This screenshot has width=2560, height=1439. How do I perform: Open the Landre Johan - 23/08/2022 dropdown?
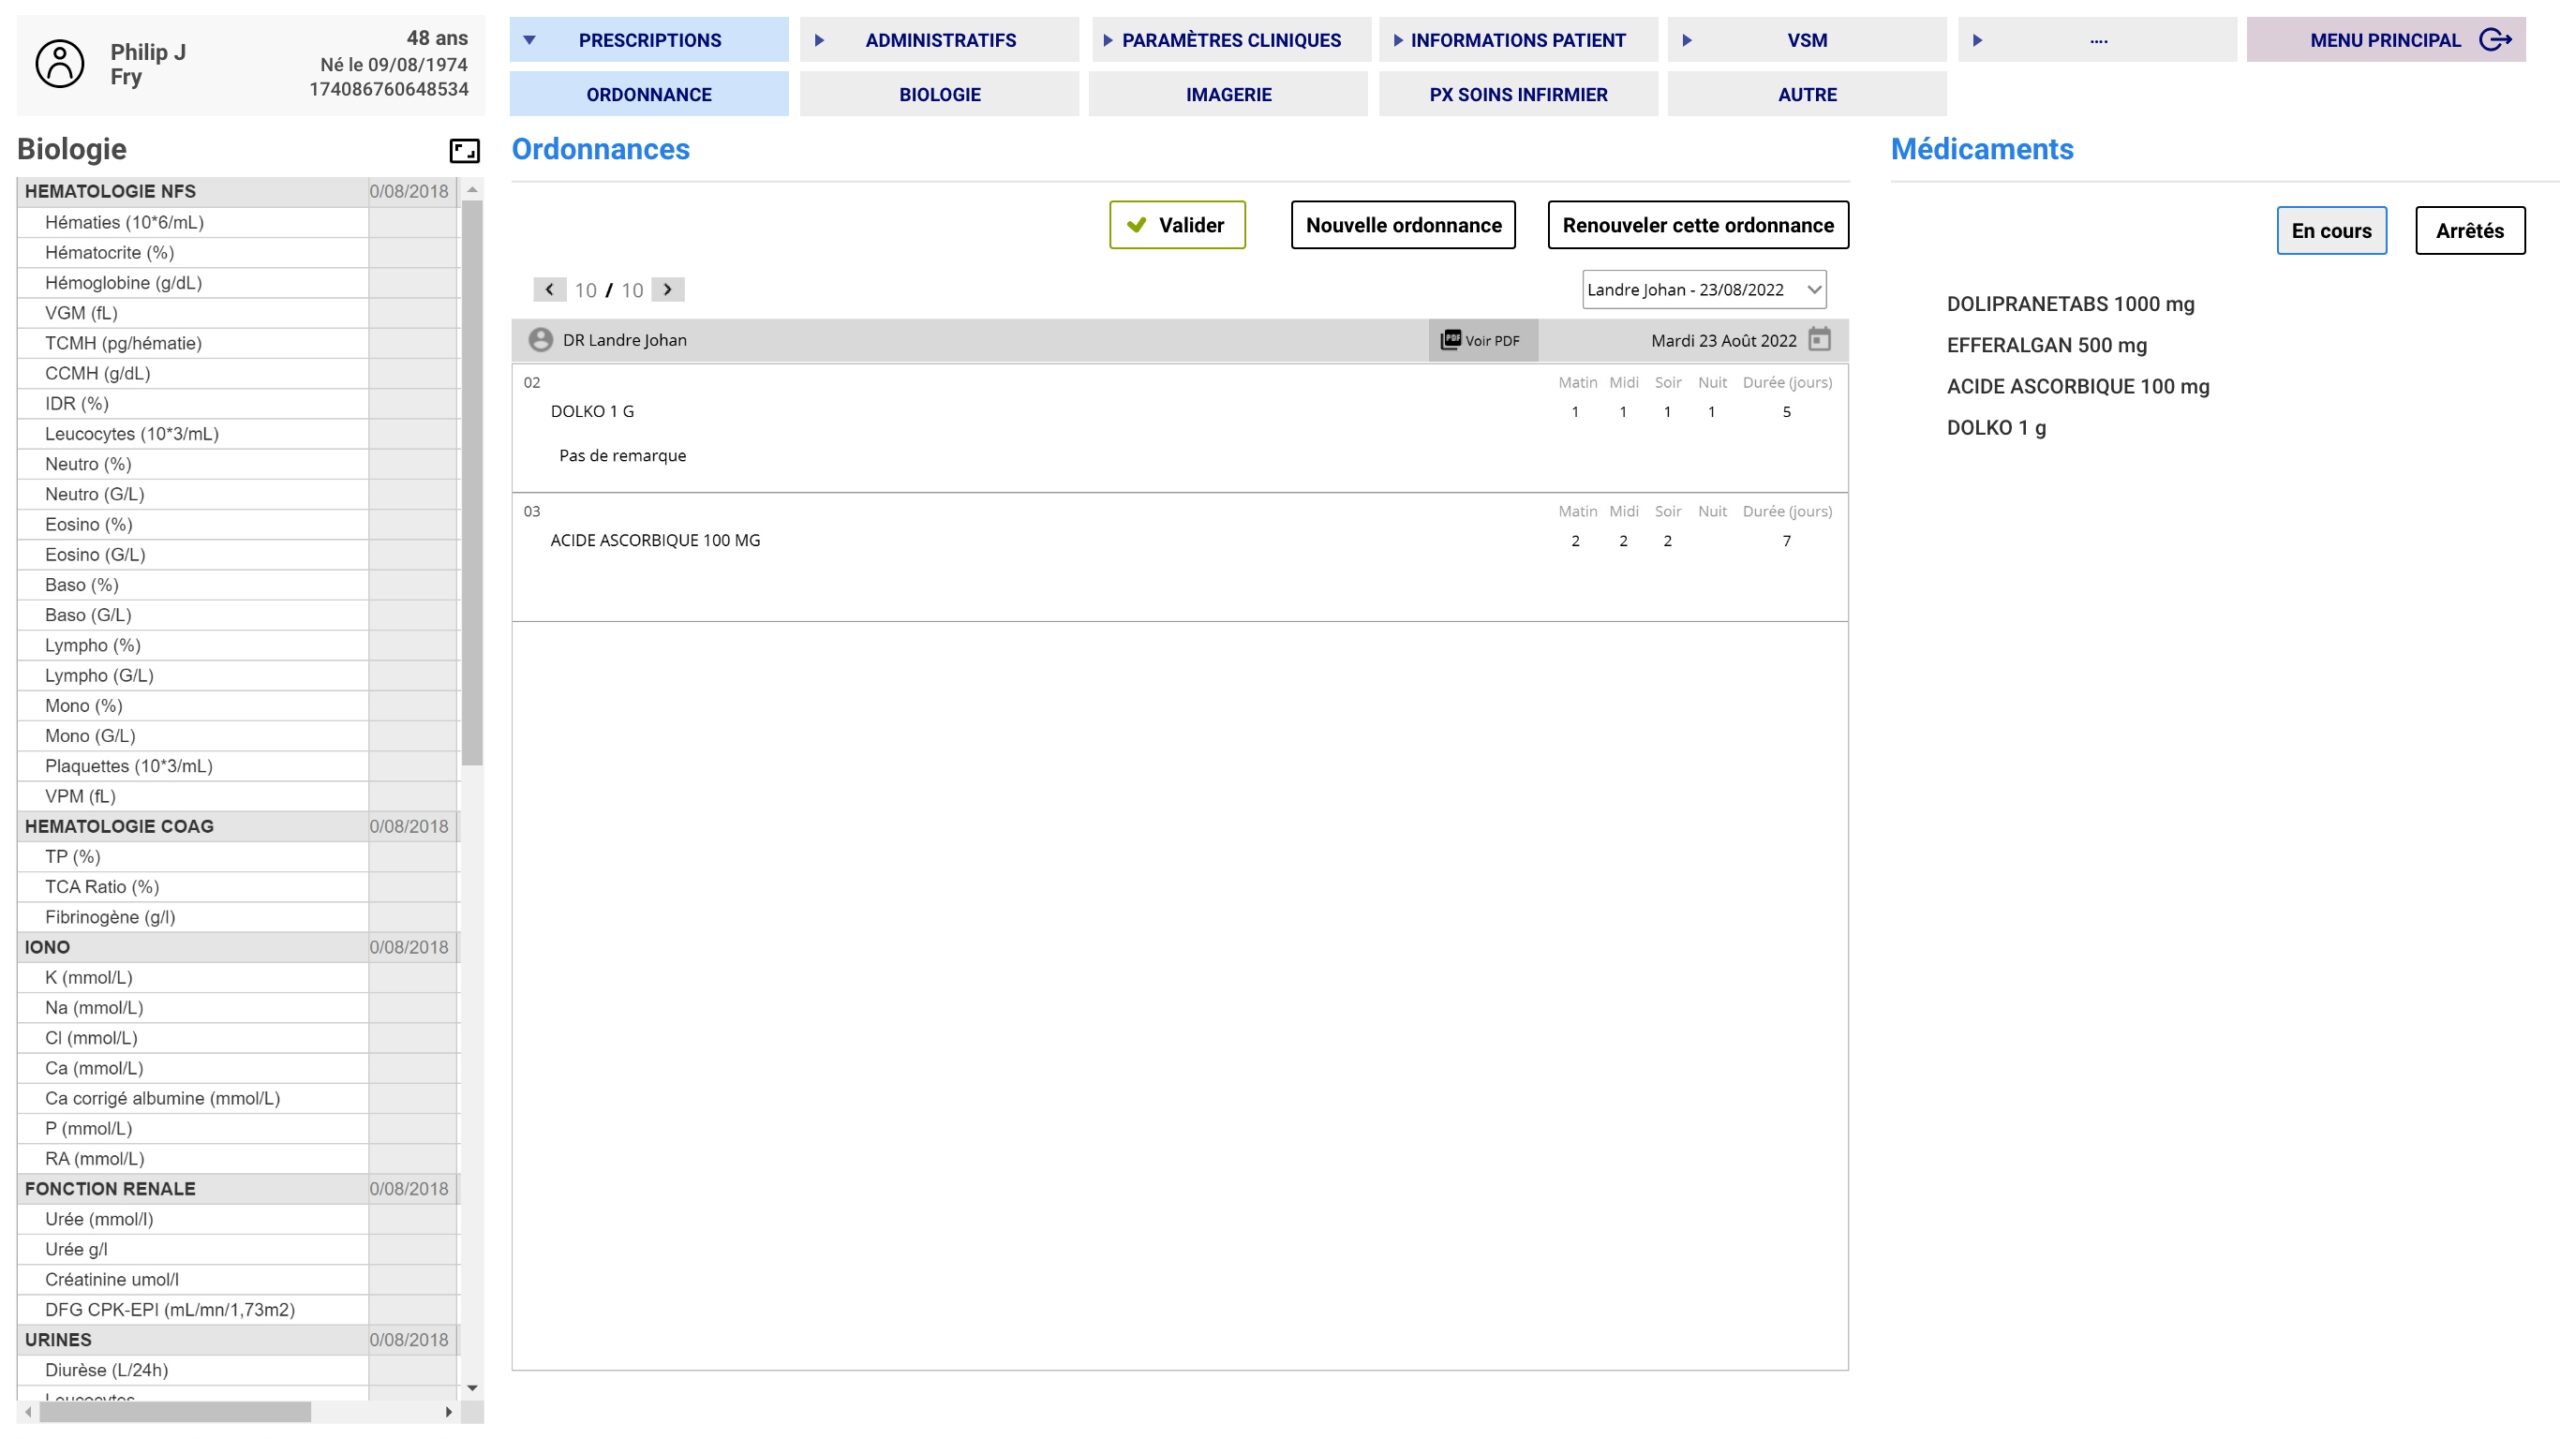(x=1703, y=290)
